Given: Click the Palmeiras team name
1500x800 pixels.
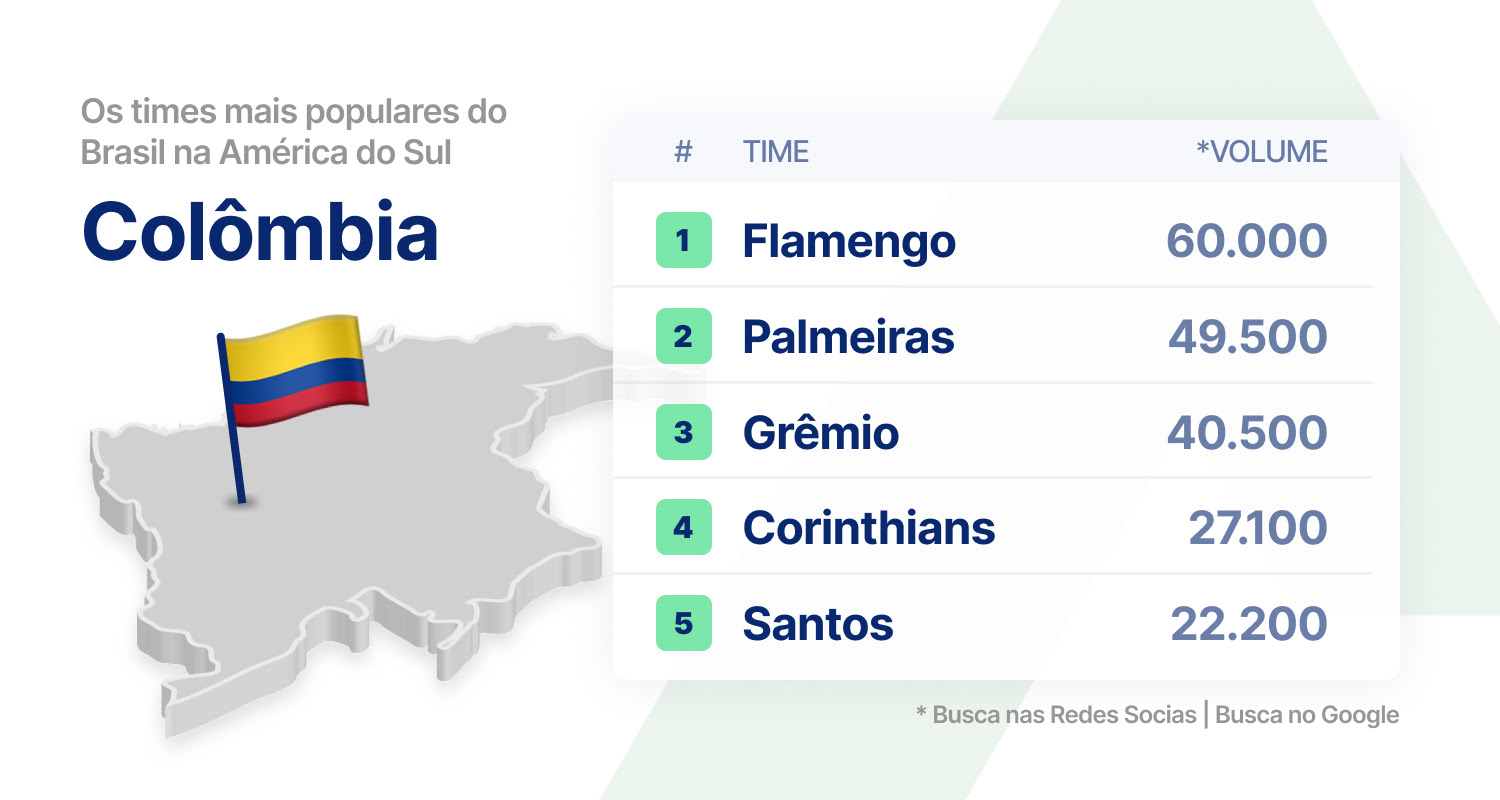Looking at the screenshot, I should coord(848,337).
